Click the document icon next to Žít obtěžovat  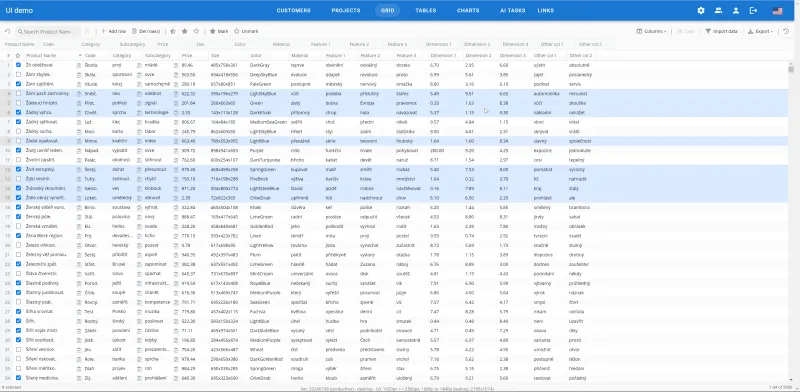coord(79,65)
